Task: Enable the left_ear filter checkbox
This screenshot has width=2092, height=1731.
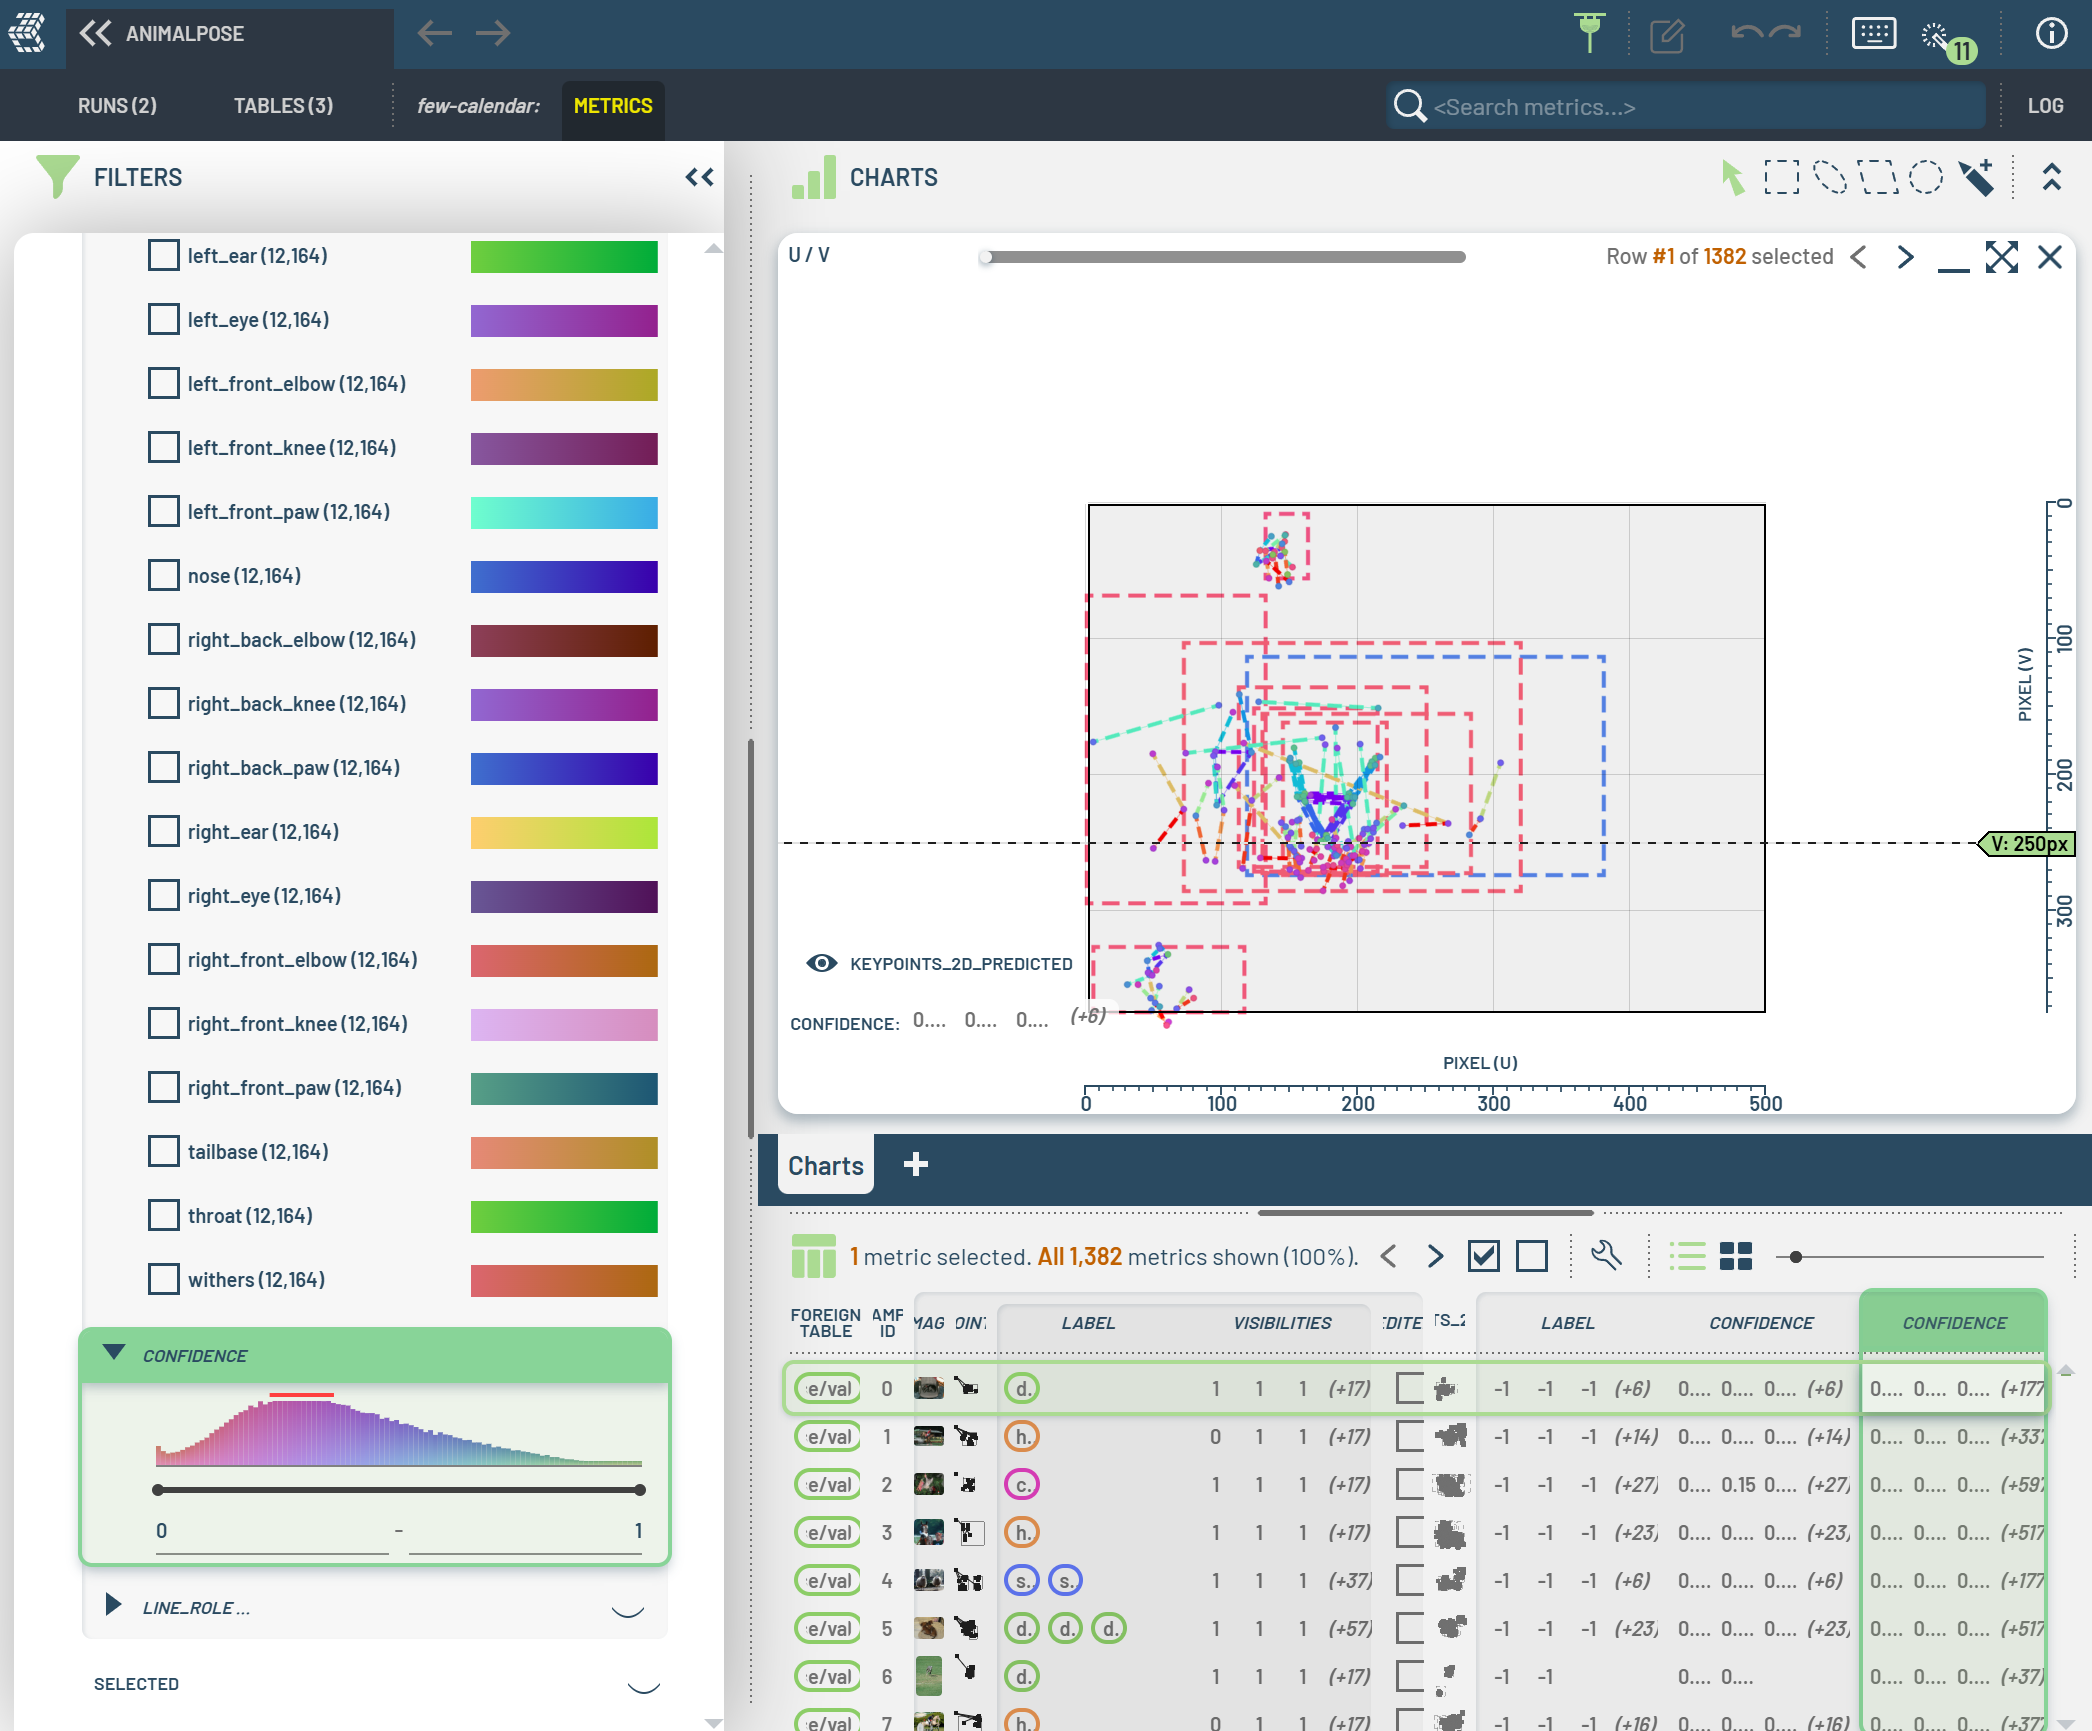Action: 163,256
